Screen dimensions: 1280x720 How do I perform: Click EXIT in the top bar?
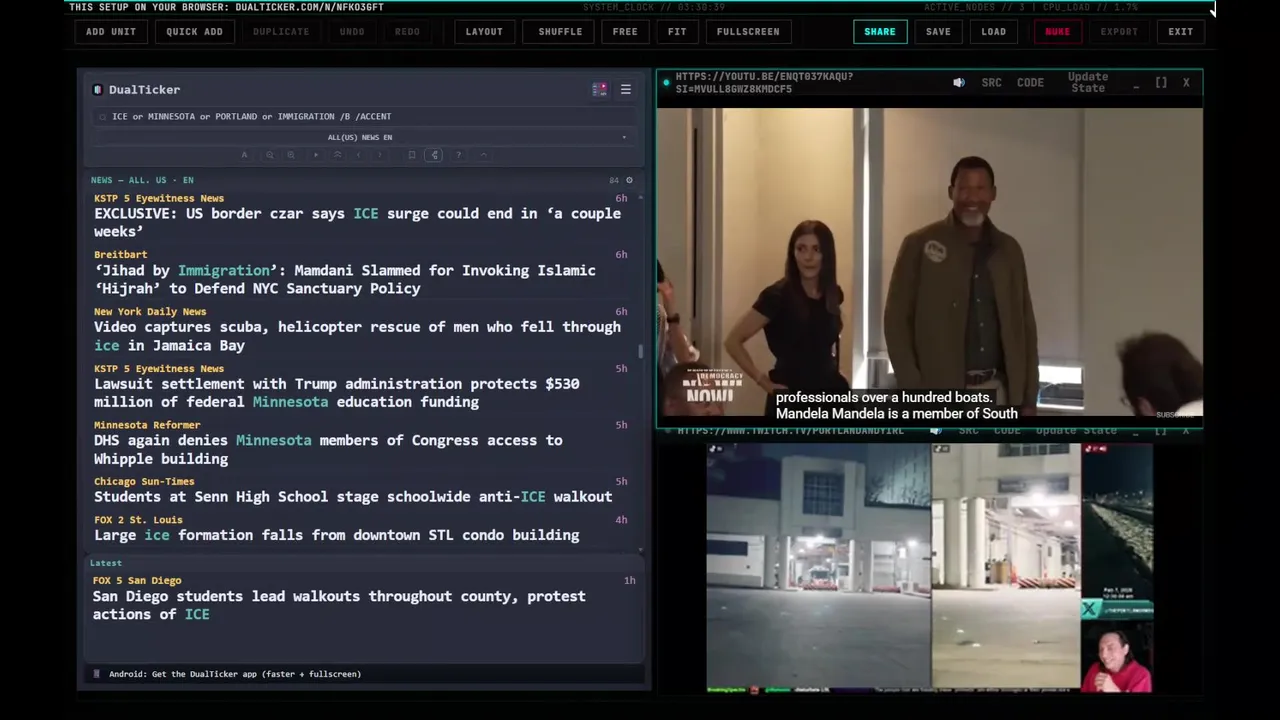(x=1181, y=31)
